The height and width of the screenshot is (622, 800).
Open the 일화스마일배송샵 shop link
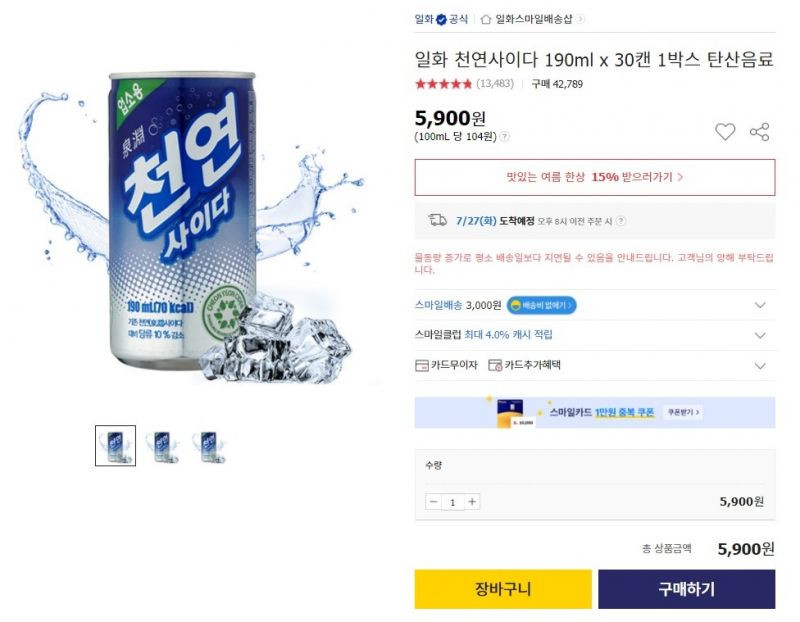click(534, 19)
